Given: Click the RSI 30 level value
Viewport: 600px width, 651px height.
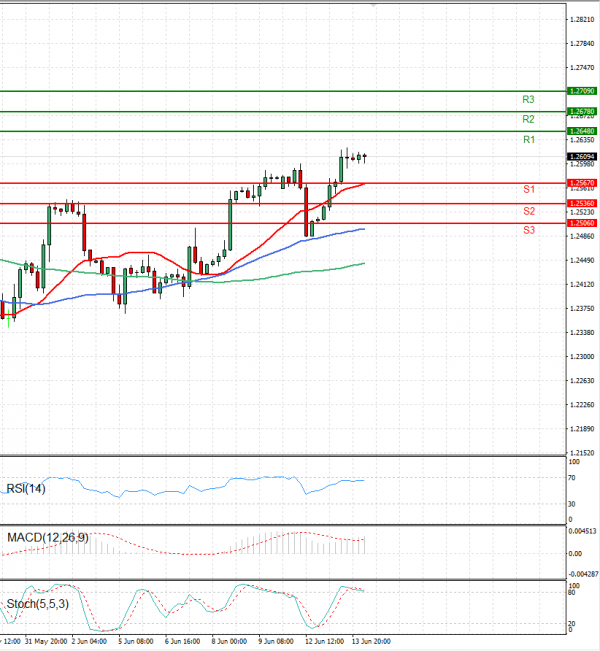Looking at the screenshot, I should pyautogui.click(x=572, y=504).
